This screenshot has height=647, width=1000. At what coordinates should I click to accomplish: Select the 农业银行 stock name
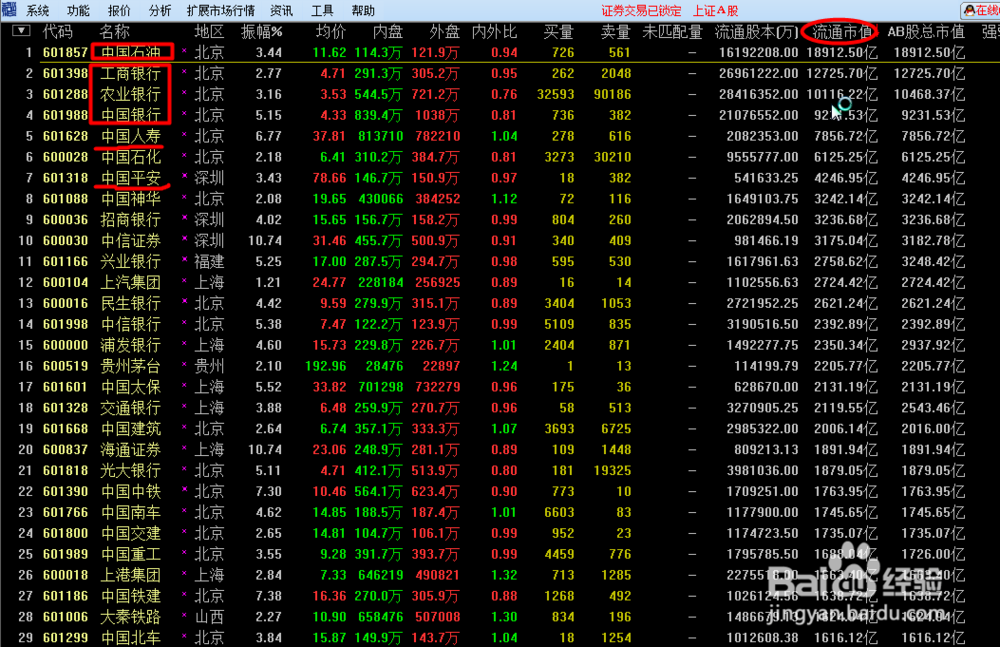[130, 94]
